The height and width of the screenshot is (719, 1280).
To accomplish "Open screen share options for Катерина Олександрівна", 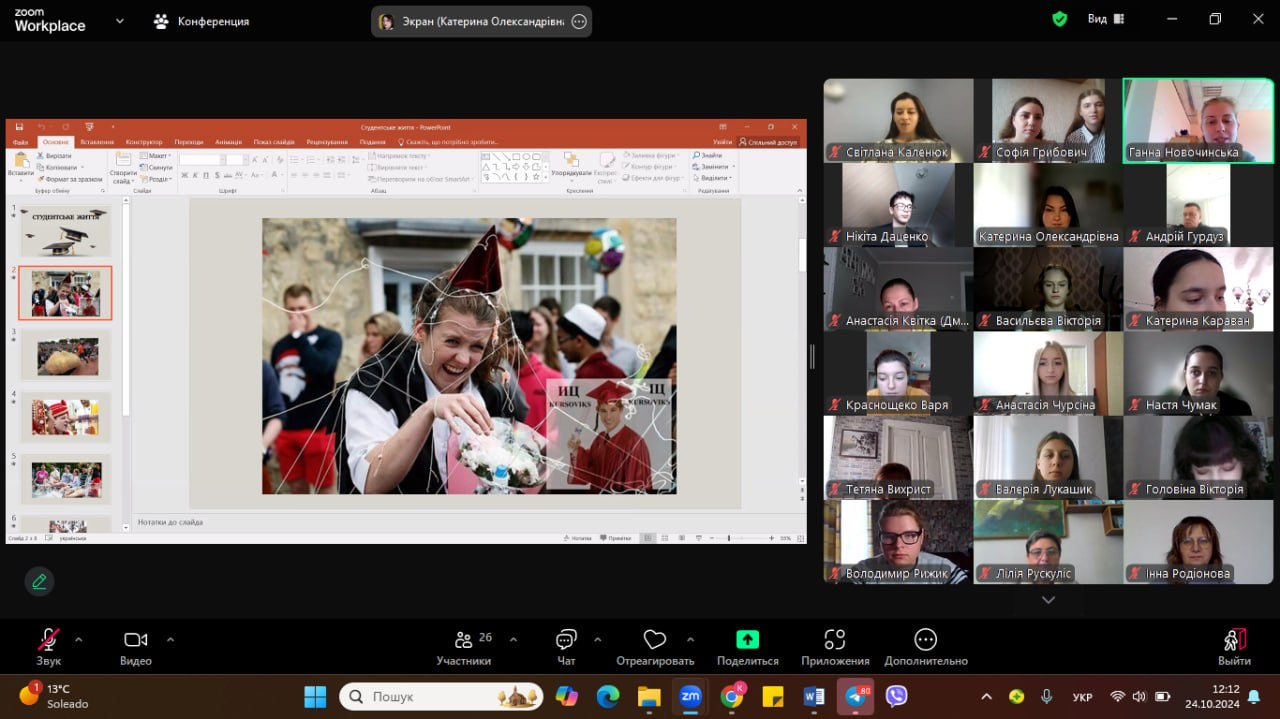I will click(579, 22).
